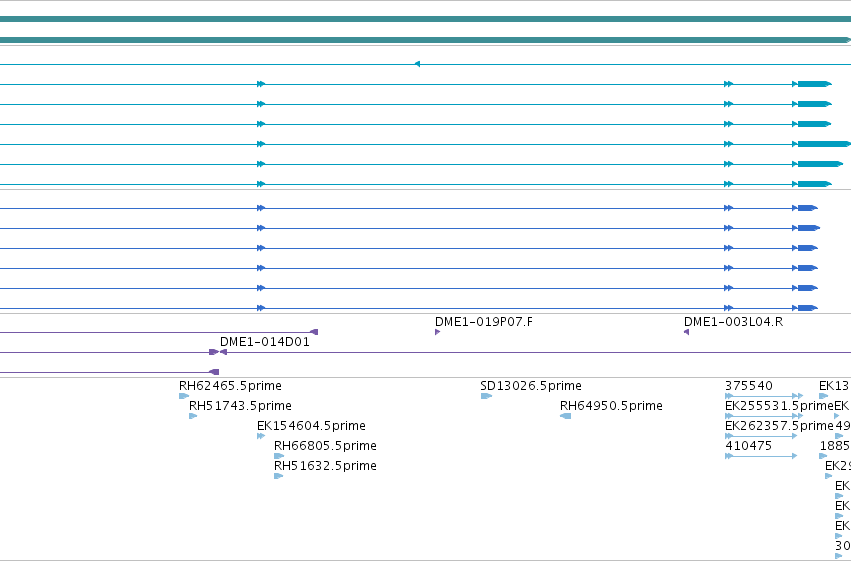Select the spliced feature line under 410475
This screenshot has height=561, width=851.
(x=761, y=456)
